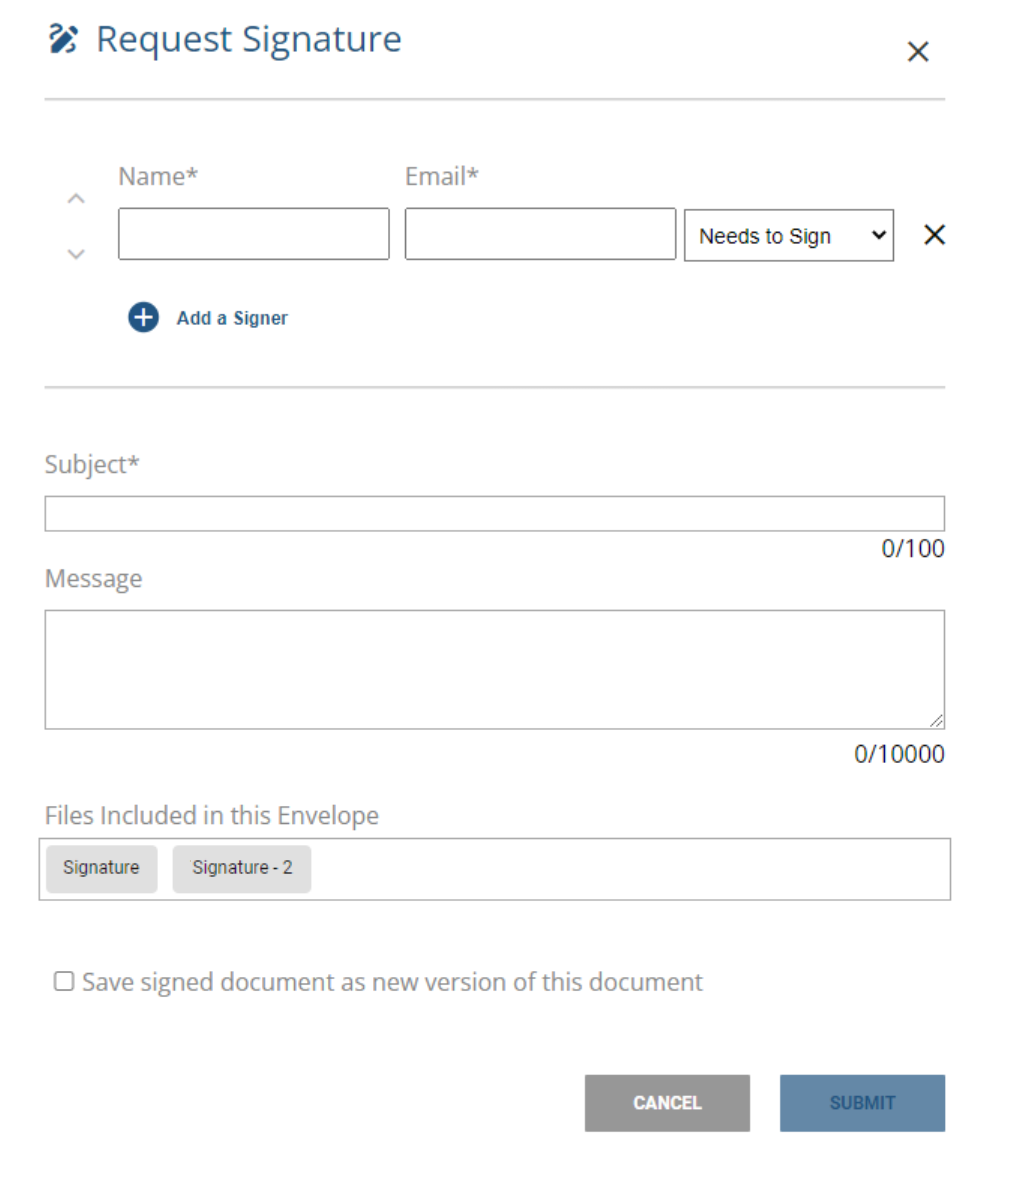1022x1184 pixels.
Task: Click the Message textarea resize handle
Action: tap(936, 718)
